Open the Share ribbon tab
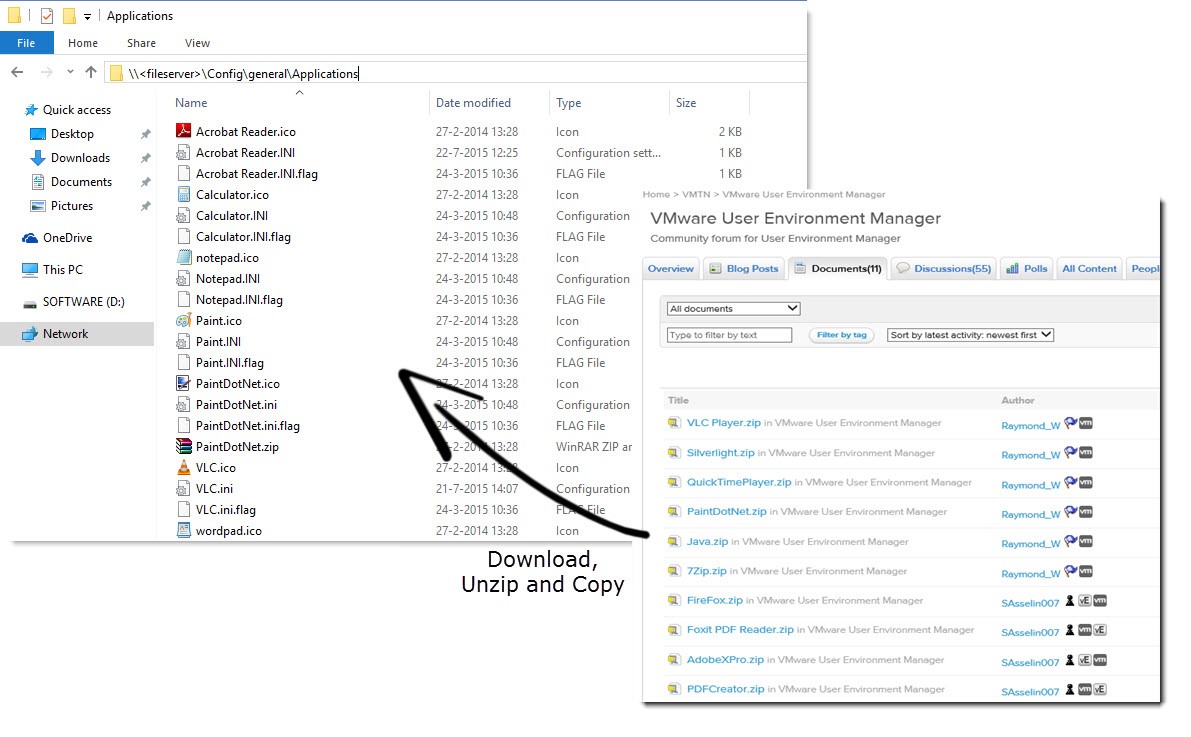 point(141,43)
